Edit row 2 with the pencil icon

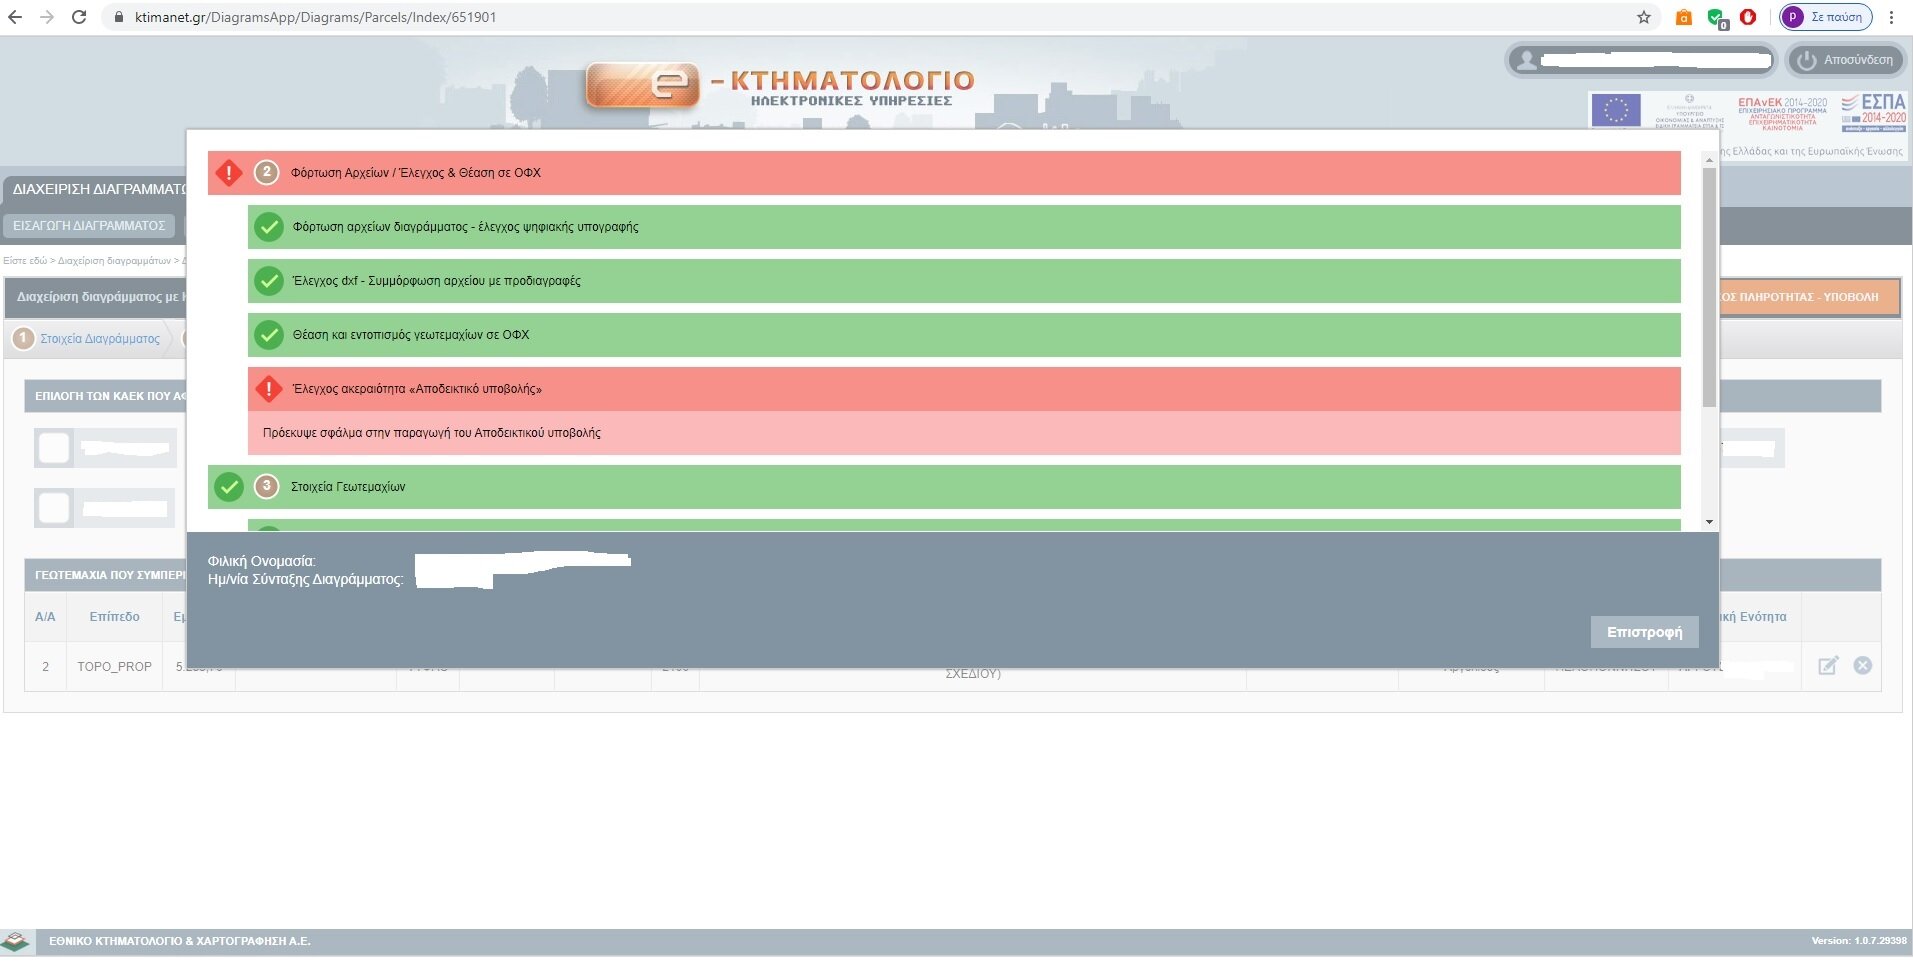[1828, 666]
